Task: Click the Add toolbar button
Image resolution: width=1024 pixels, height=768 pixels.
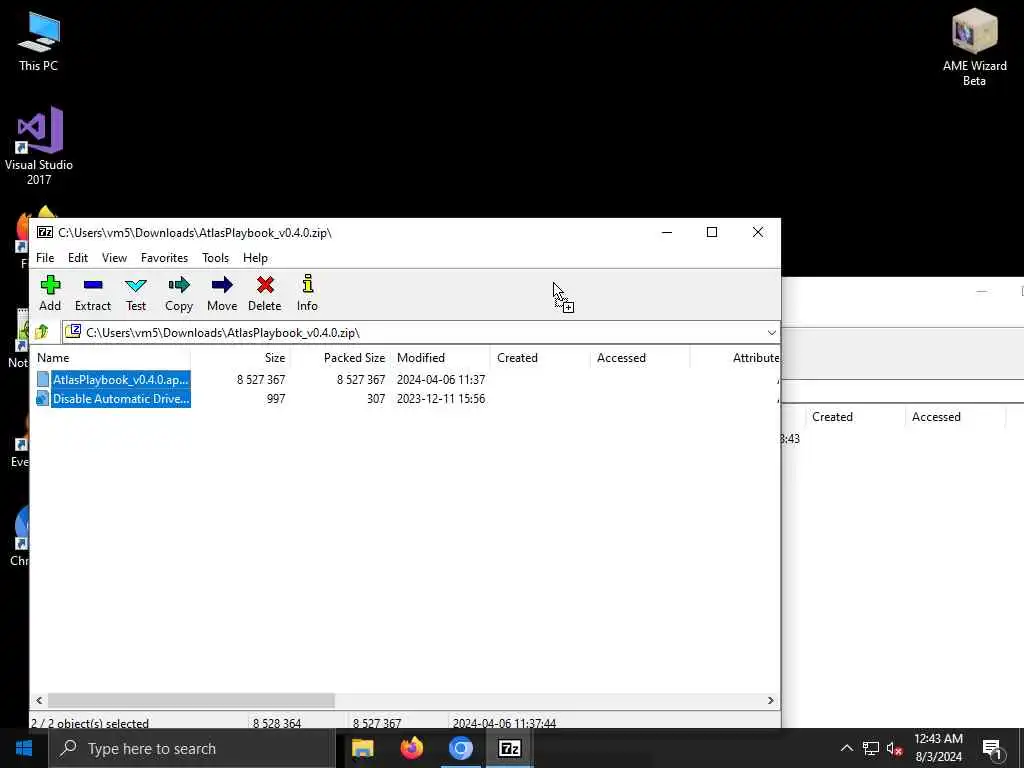Action: click(x=50, y=293)
